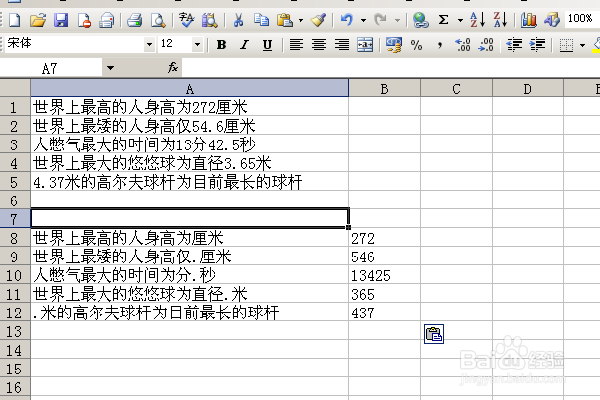Apply percent style format
Viewport: 600px width, 400px height.
point(416,45)
